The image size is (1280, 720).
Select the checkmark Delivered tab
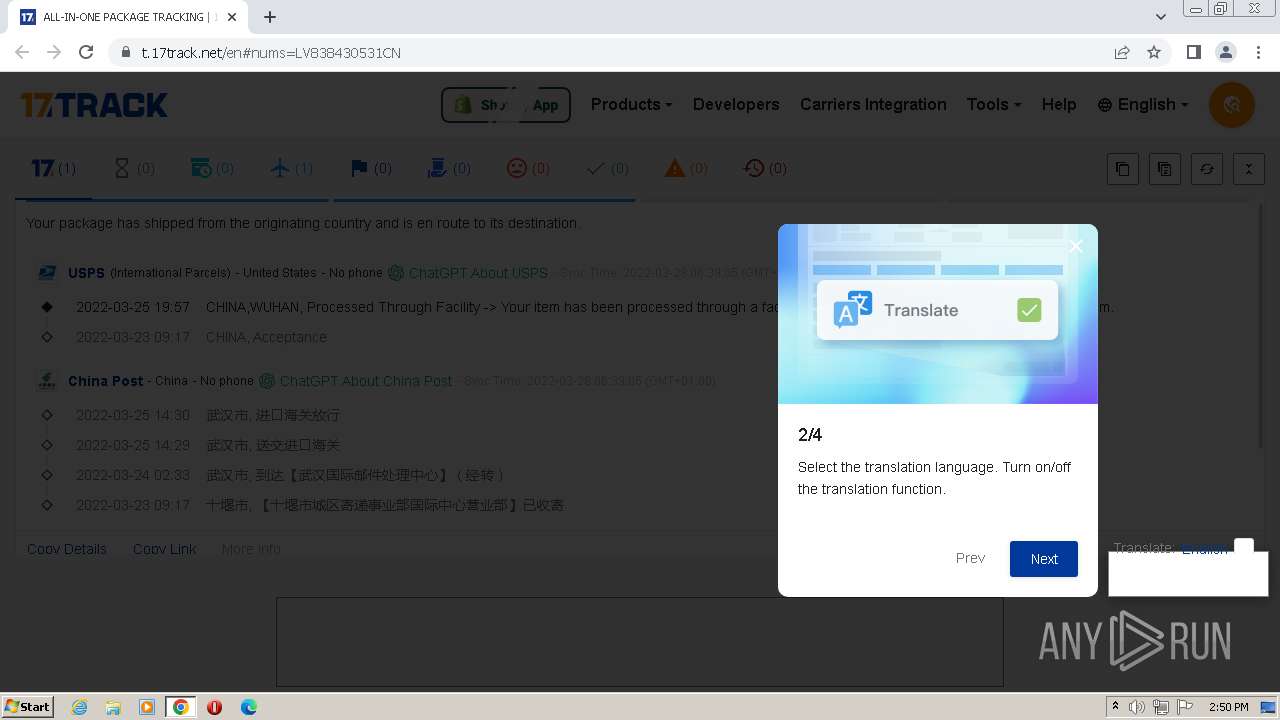click(x=607, y=168)
